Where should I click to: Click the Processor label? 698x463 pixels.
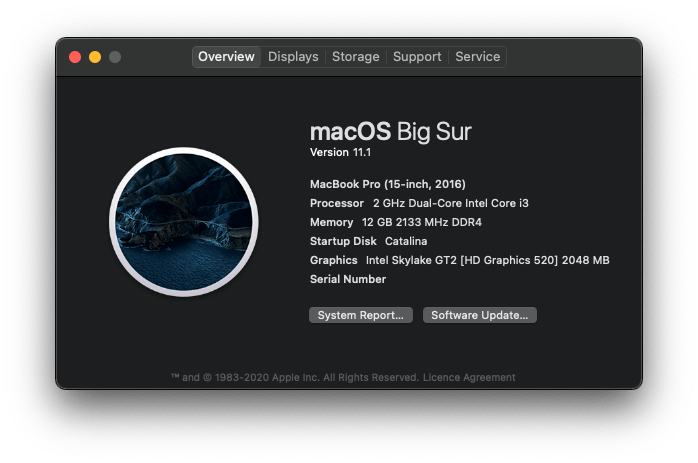[337, 203]
